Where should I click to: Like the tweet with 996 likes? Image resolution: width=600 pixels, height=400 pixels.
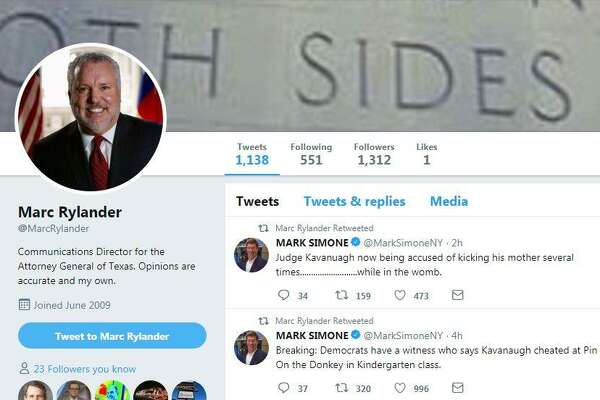[400, 388]
